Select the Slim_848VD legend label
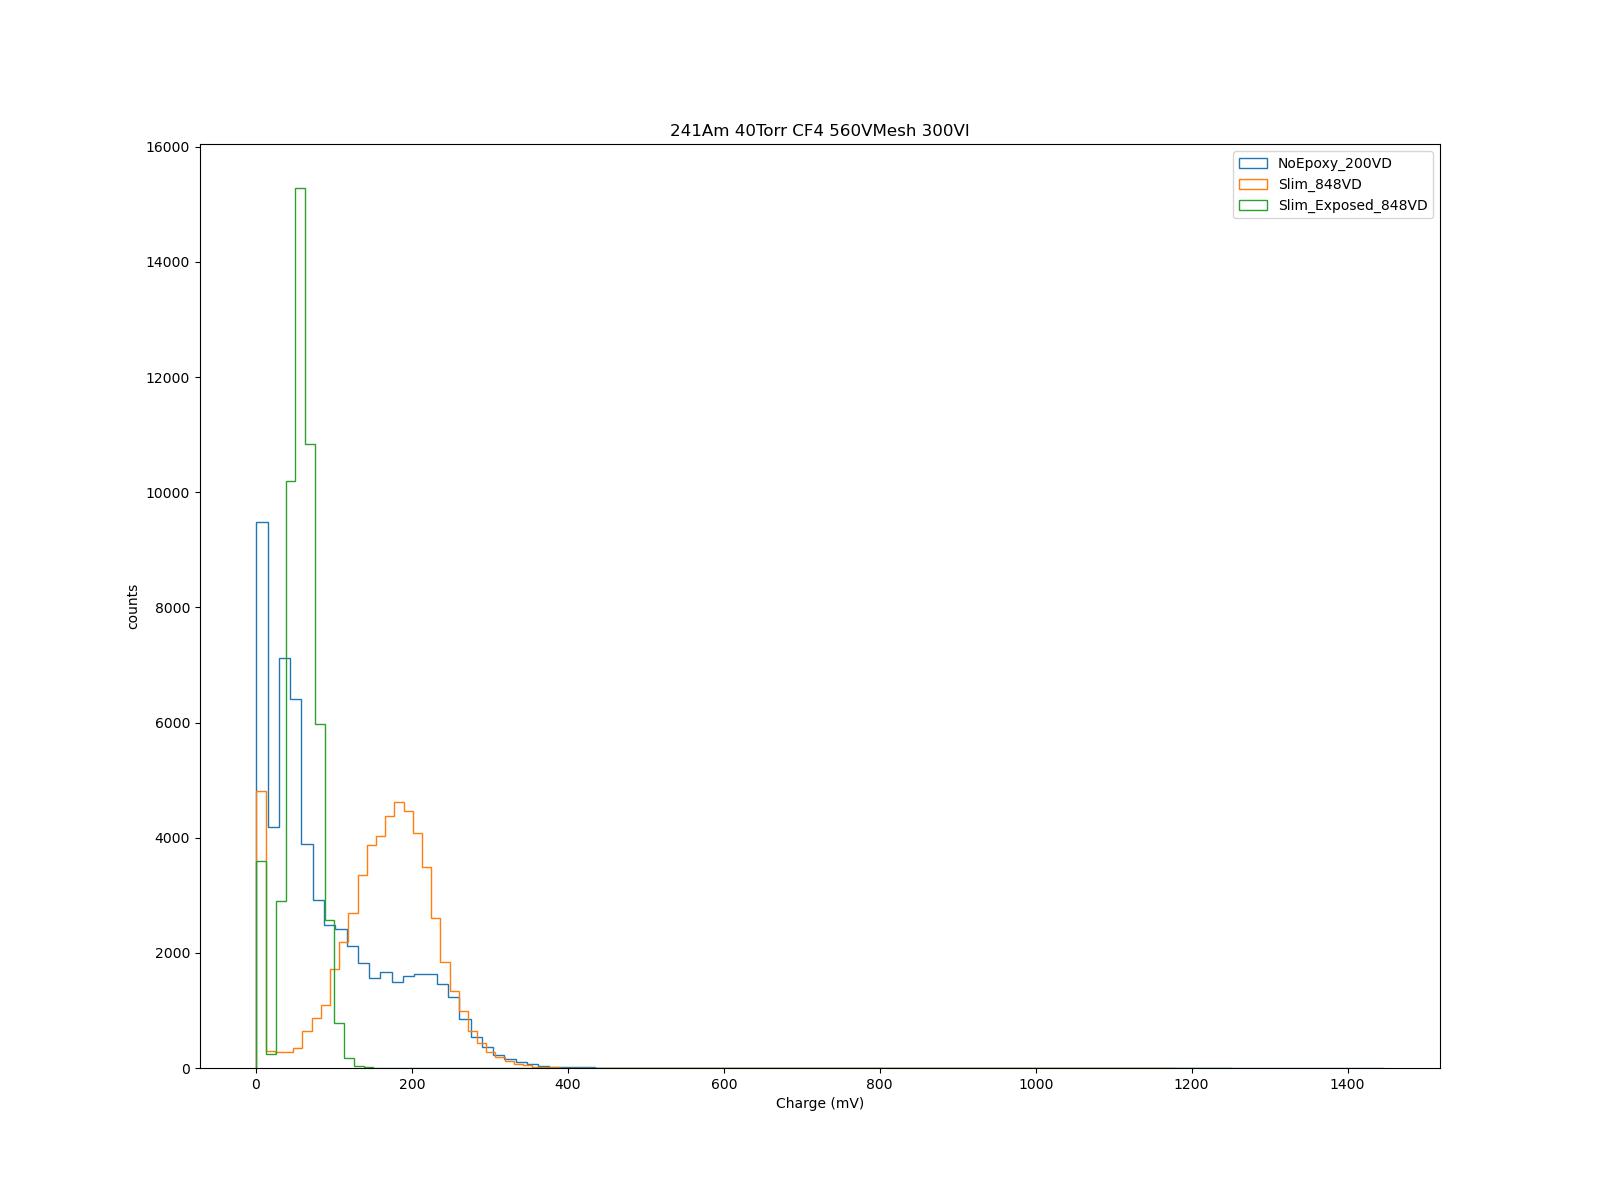Viewport: 1600px width, 1200px height. click(1319, 184)
